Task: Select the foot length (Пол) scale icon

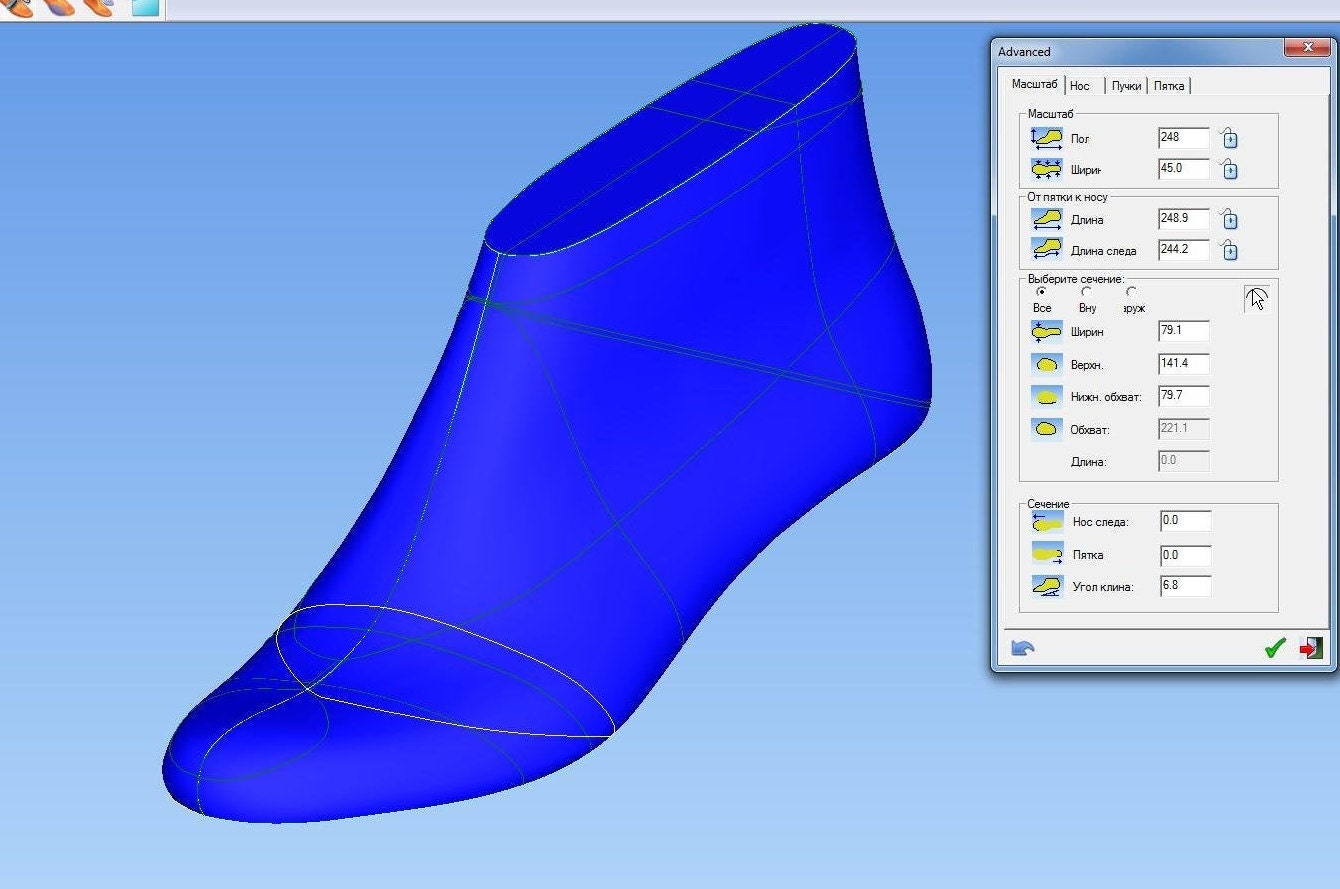Action: pyautogui.click(x=1046, y=138)
